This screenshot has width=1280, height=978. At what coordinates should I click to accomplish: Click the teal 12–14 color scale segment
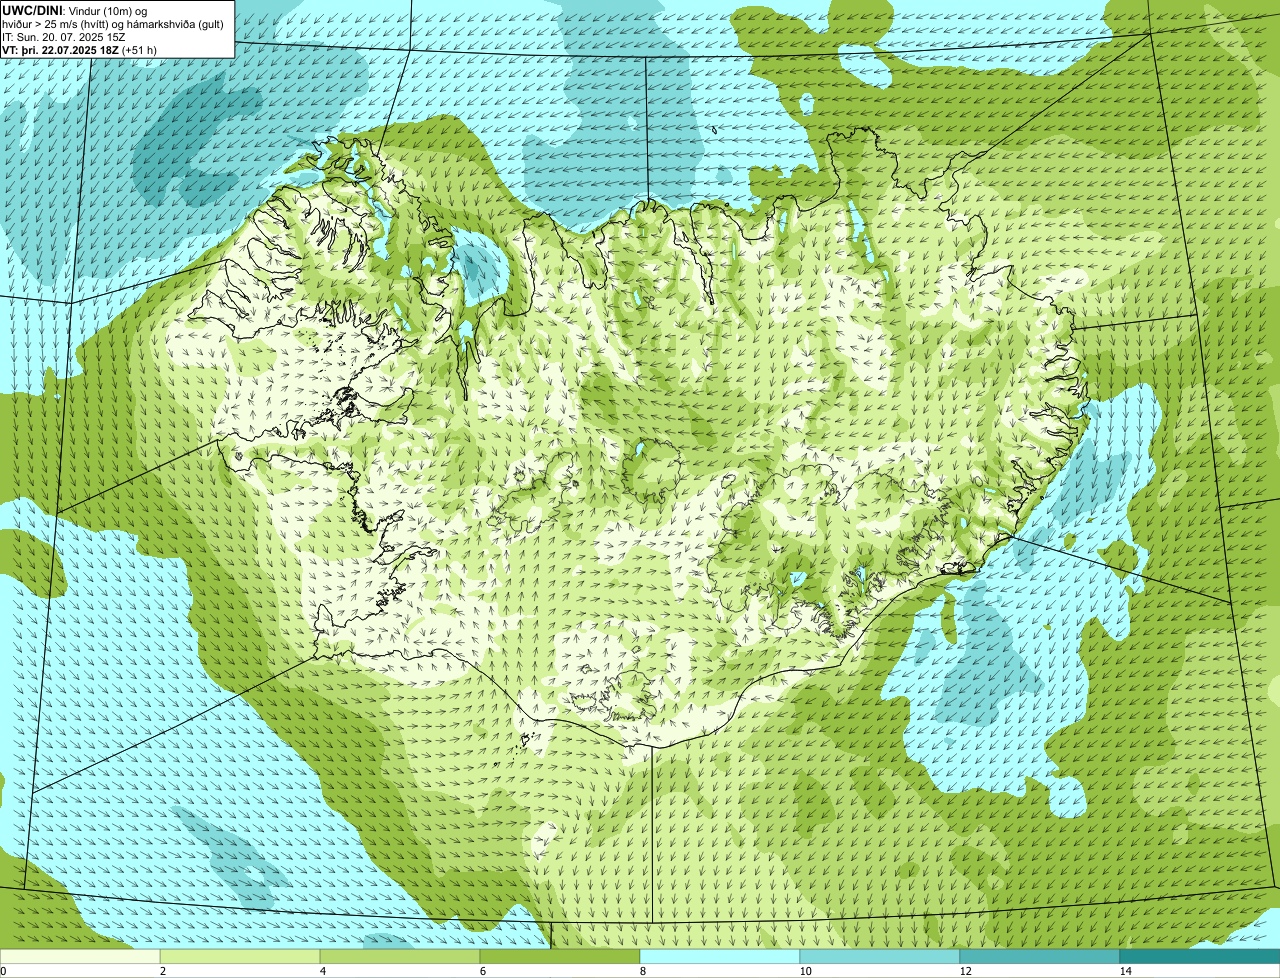tap(1040, 957)
